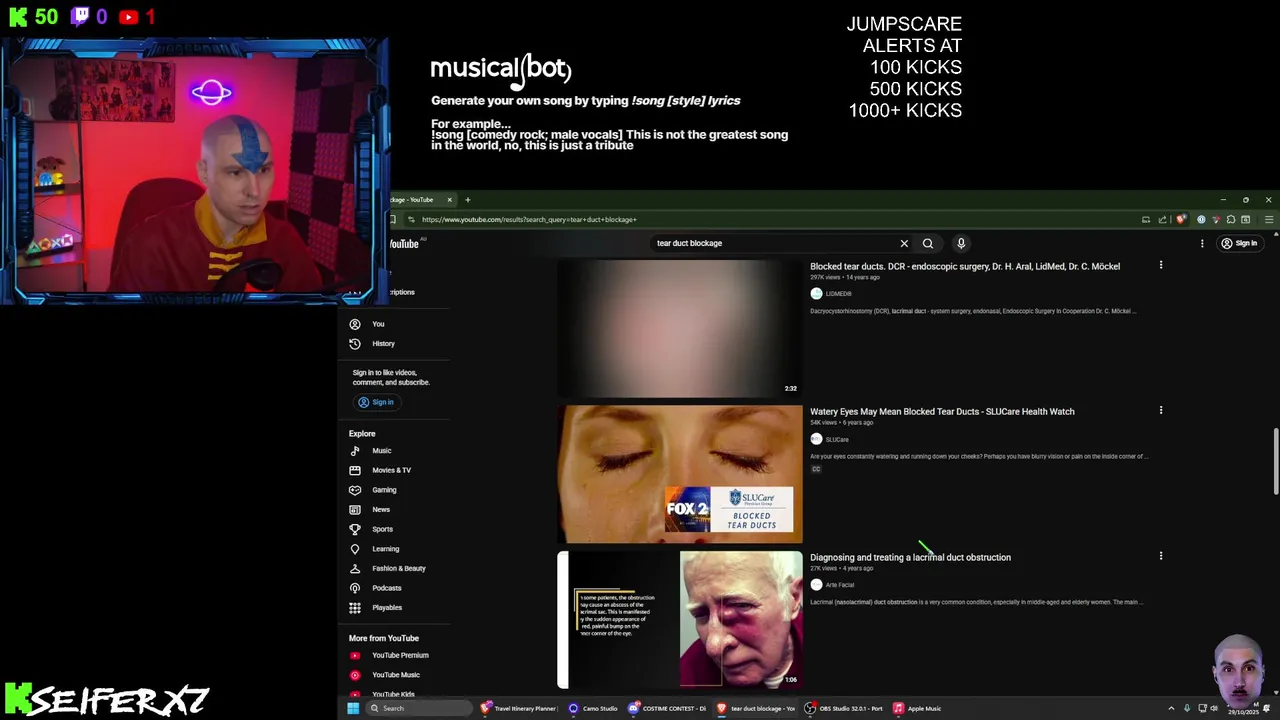Click the page scrollbar thumb

click(x=1275, y=461)
